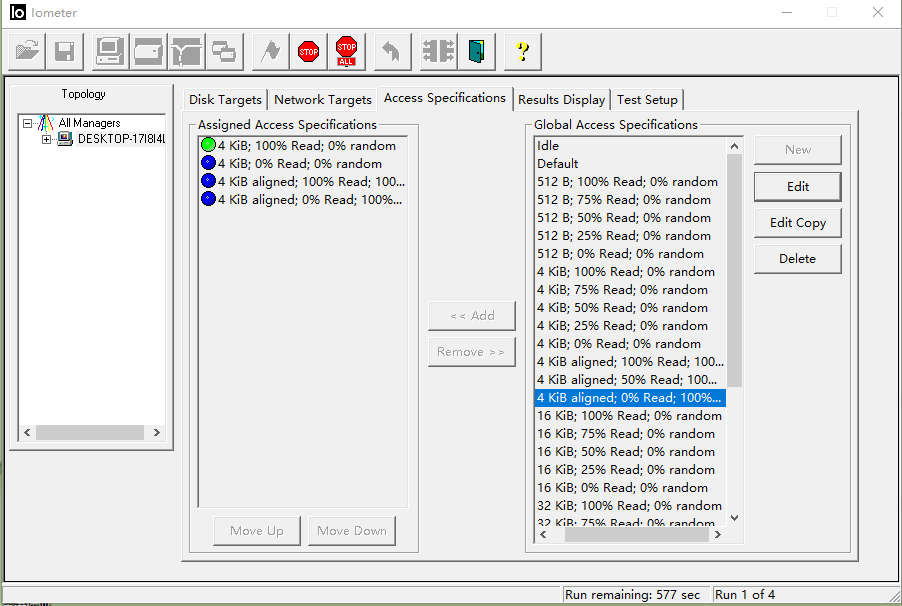Select 4 KiB; 75% Read in global list
The height and width of the screenshot is (606, 902).
pyautogui.click(x=630, y=289)
